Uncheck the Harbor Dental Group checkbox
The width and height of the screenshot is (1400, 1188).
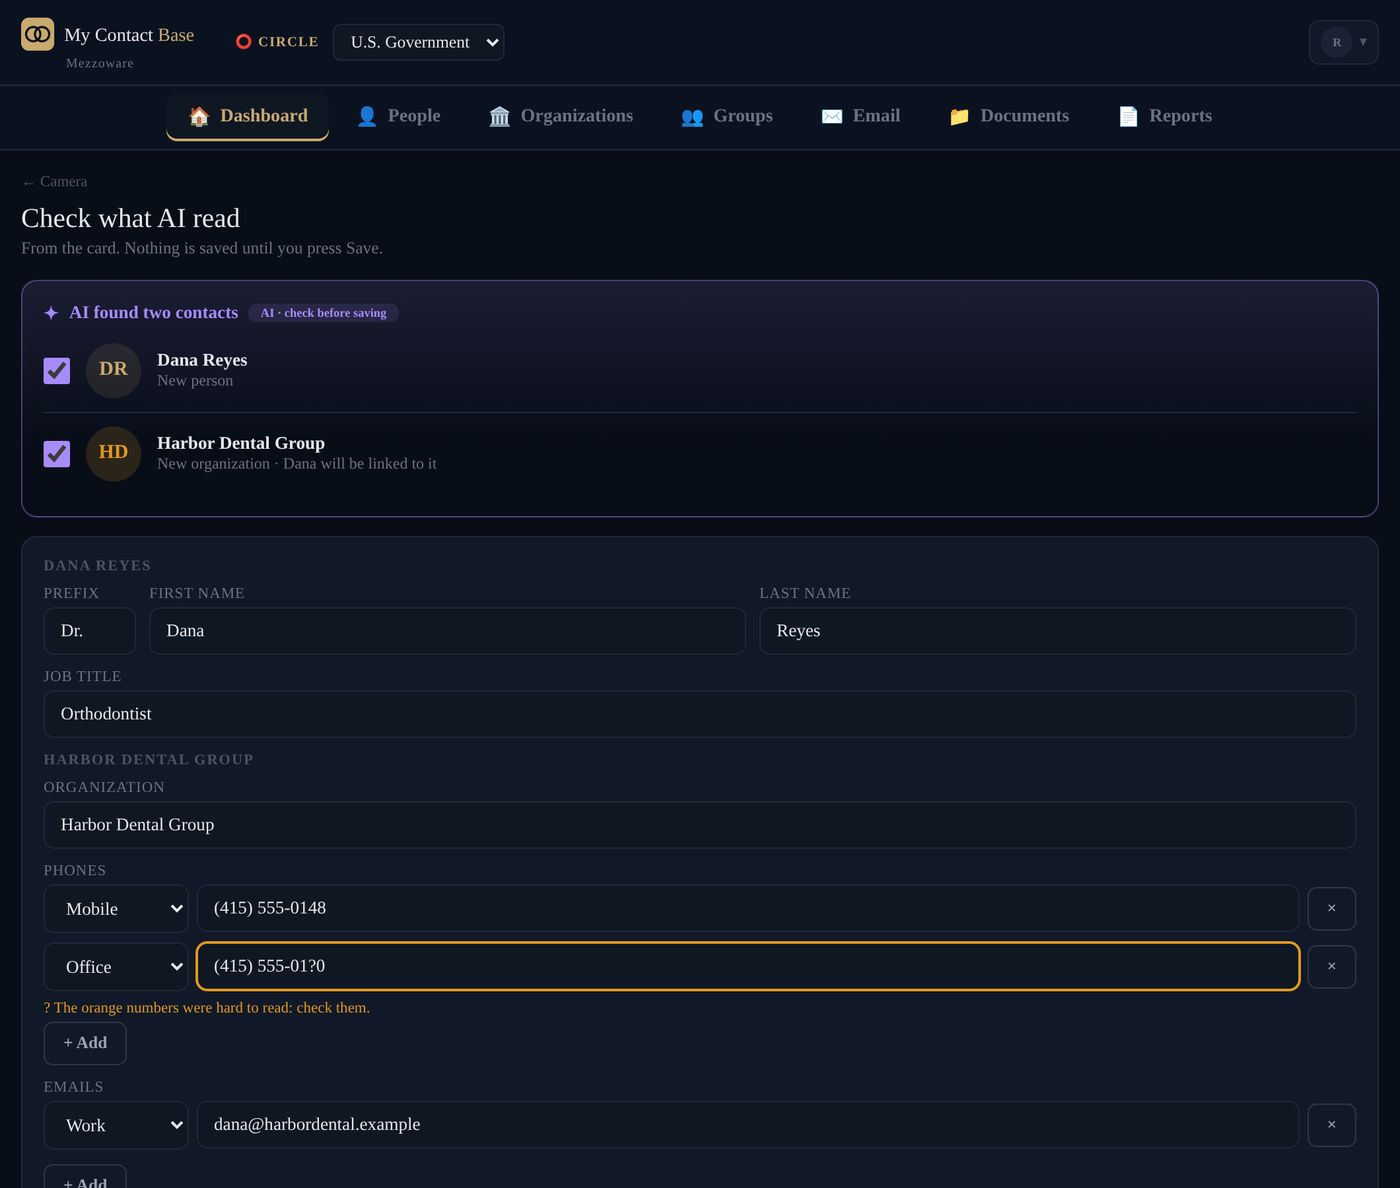57,453
